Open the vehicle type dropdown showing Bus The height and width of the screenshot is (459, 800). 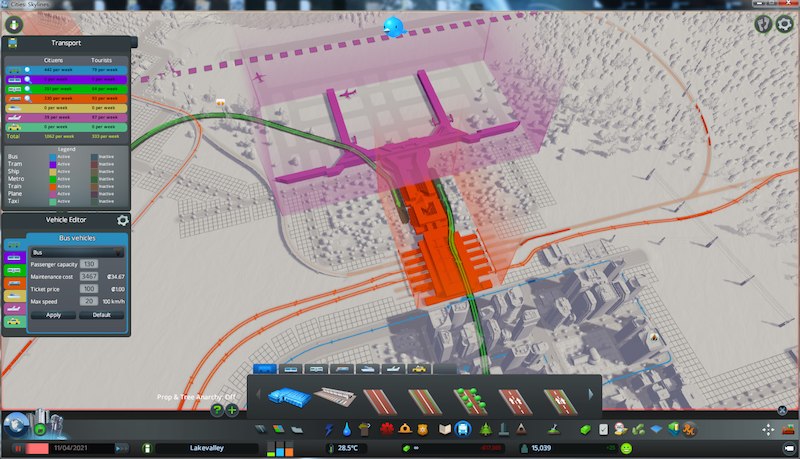point(77,252)
